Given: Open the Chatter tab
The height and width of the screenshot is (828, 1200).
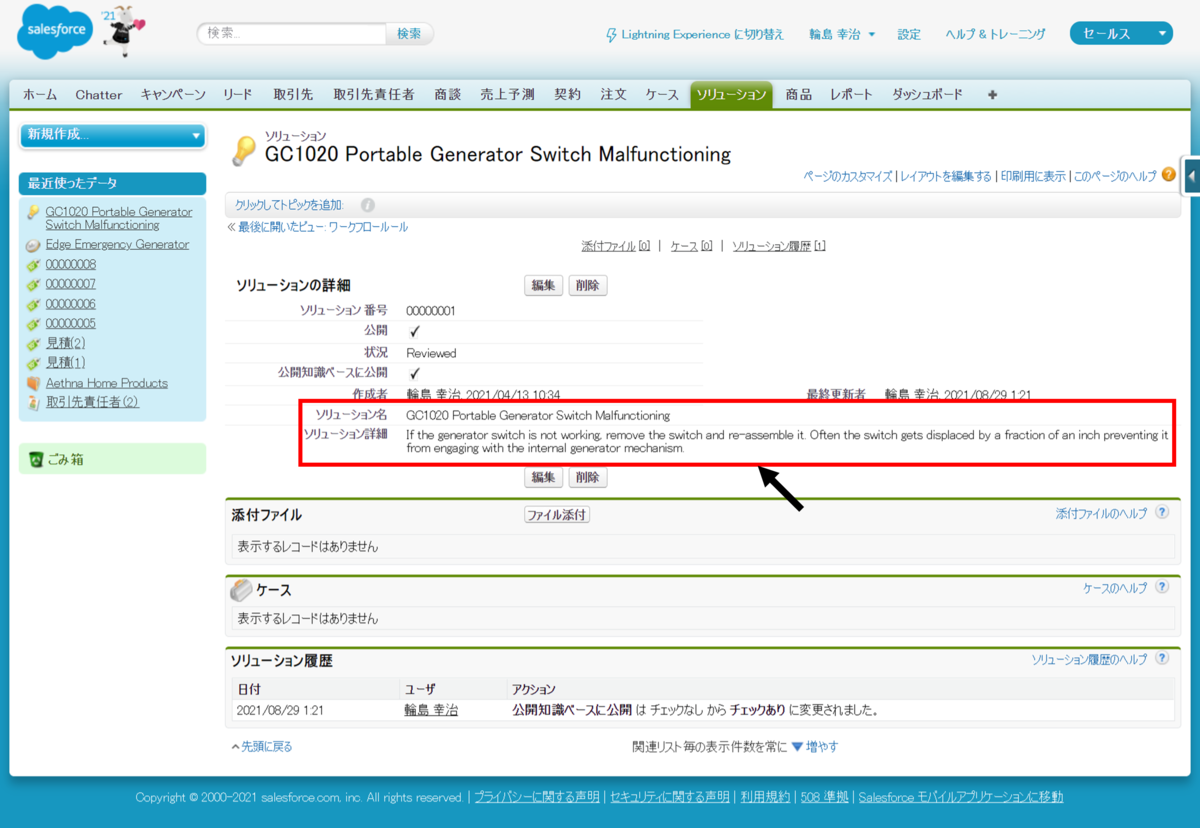Looking at the screenshot, I should (x=99, y=94).
